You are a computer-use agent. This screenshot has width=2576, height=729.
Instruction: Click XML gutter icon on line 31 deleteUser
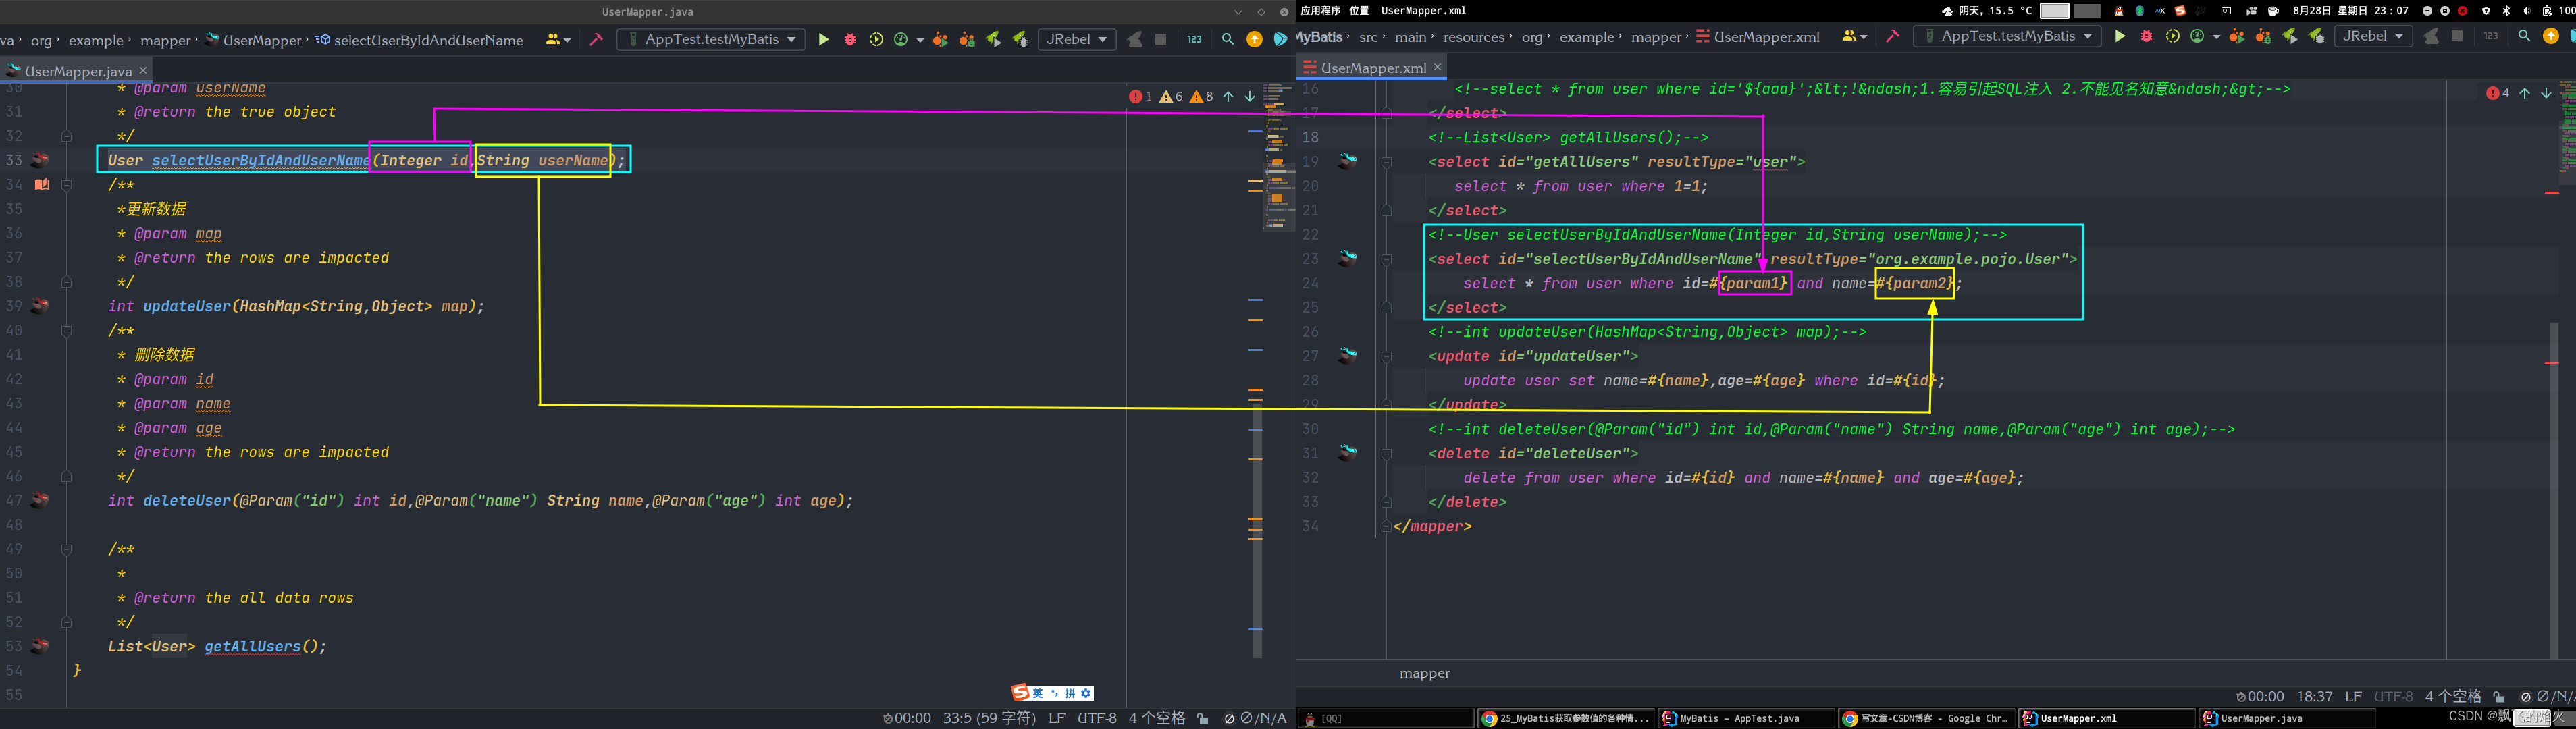pos(1348,452)
